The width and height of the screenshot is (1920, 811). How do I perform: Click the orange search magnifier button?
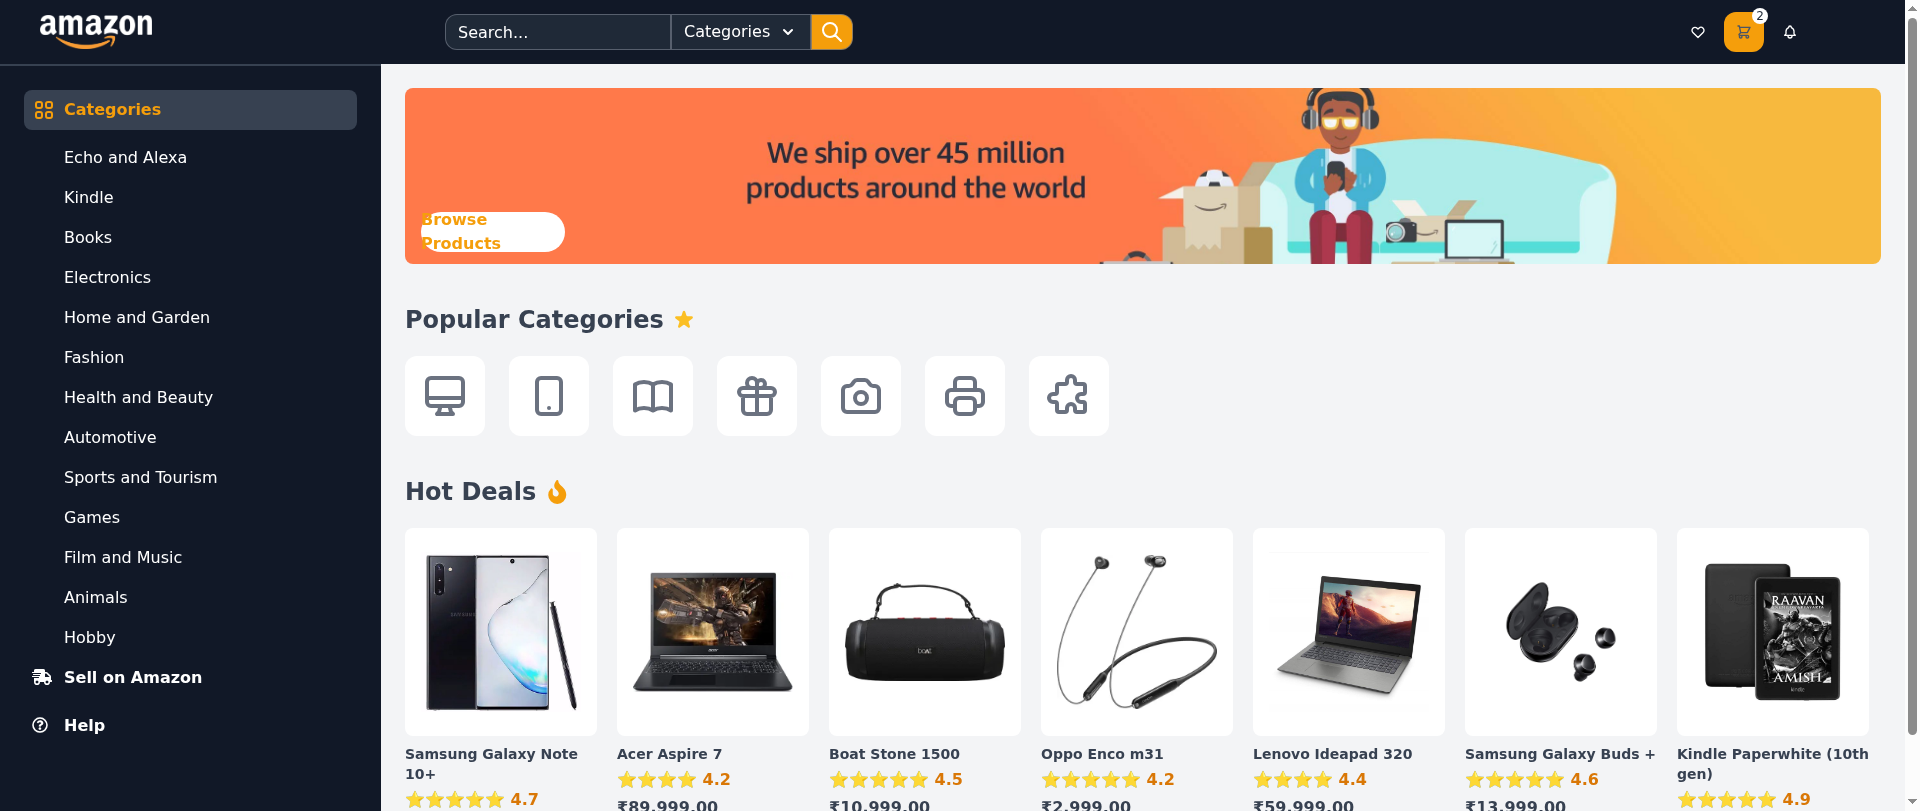(831, 32)
